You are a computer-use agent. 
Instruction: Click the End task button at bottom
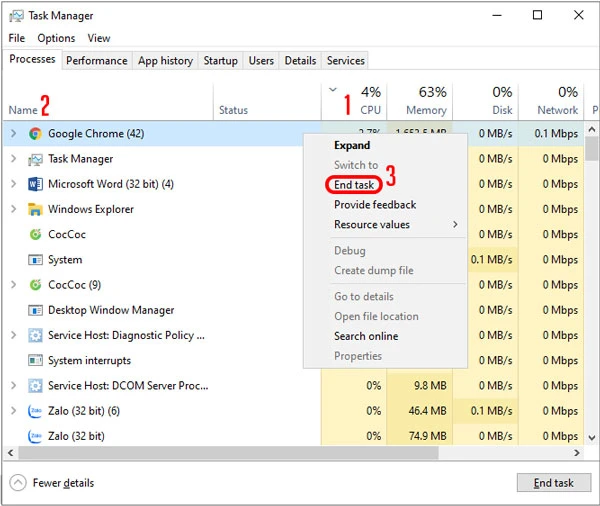pos(554,483)
